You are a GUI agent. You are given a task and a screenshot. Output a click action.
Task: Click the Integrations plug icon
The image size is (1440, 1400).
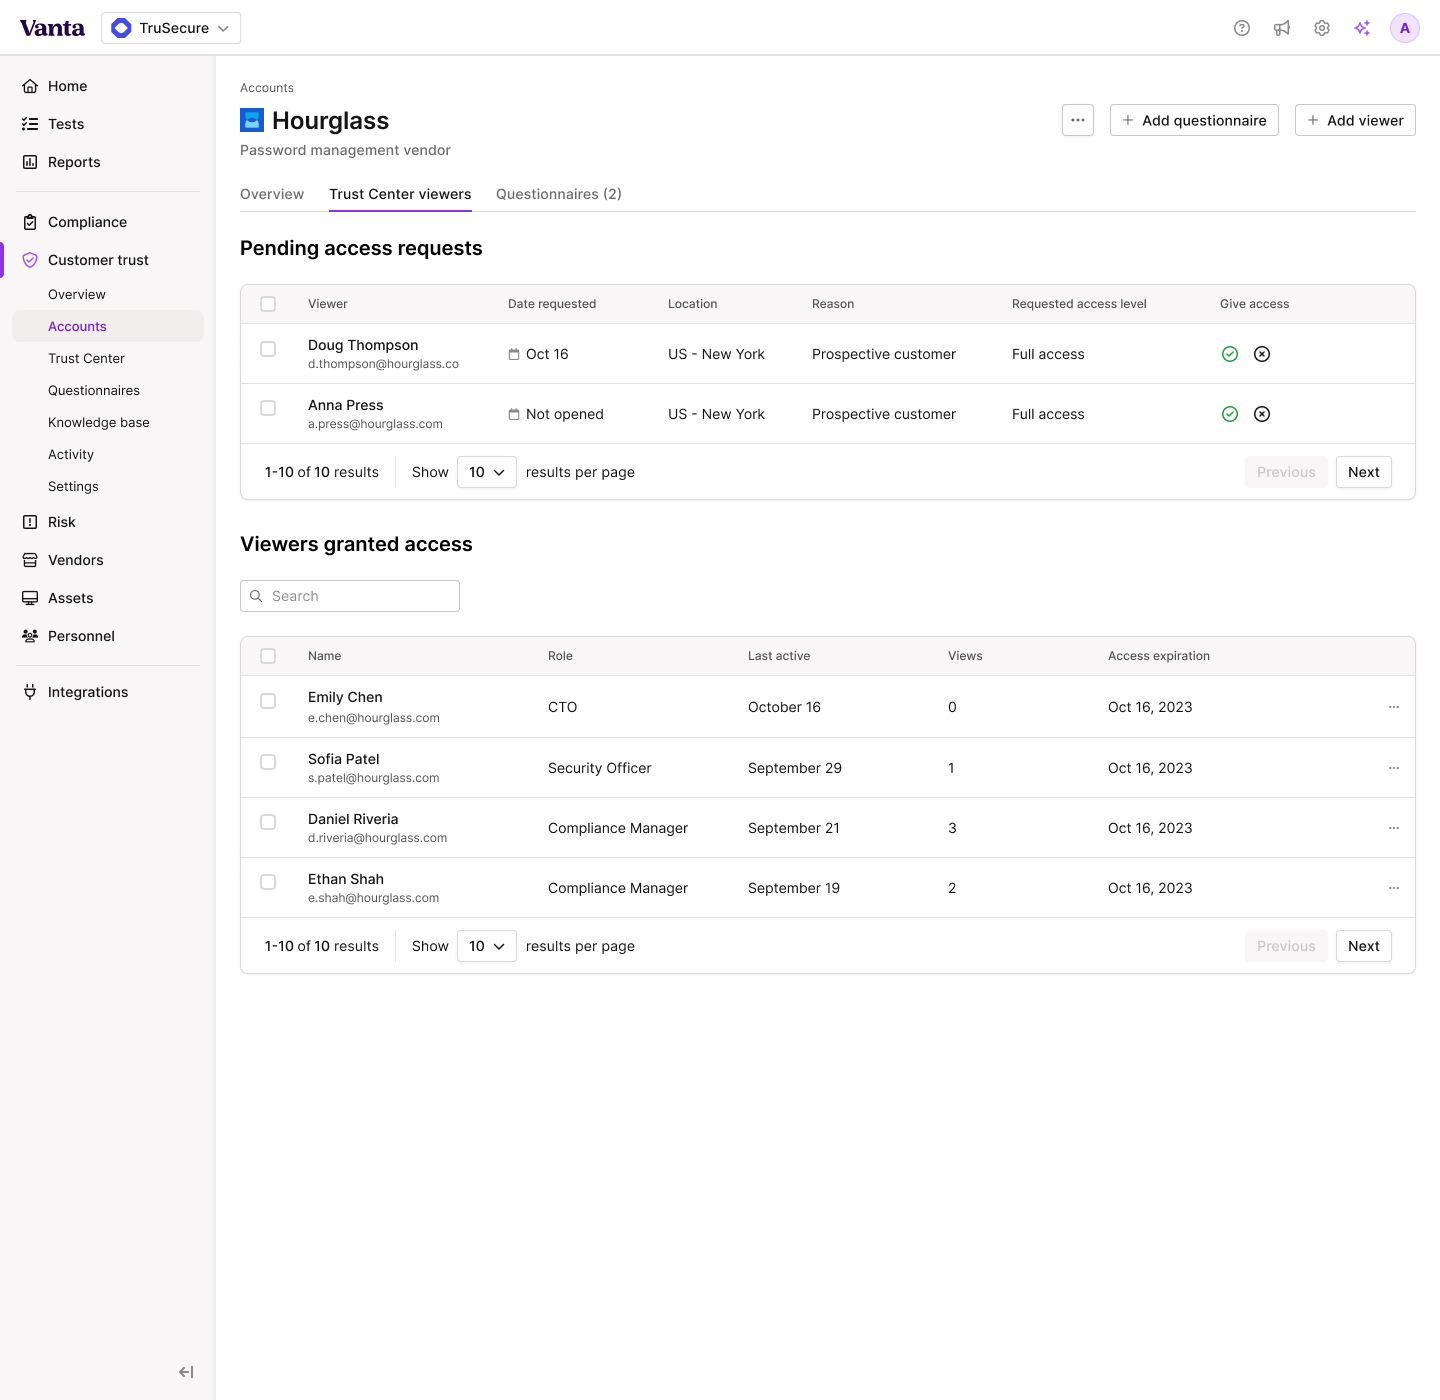click(30, 692)
